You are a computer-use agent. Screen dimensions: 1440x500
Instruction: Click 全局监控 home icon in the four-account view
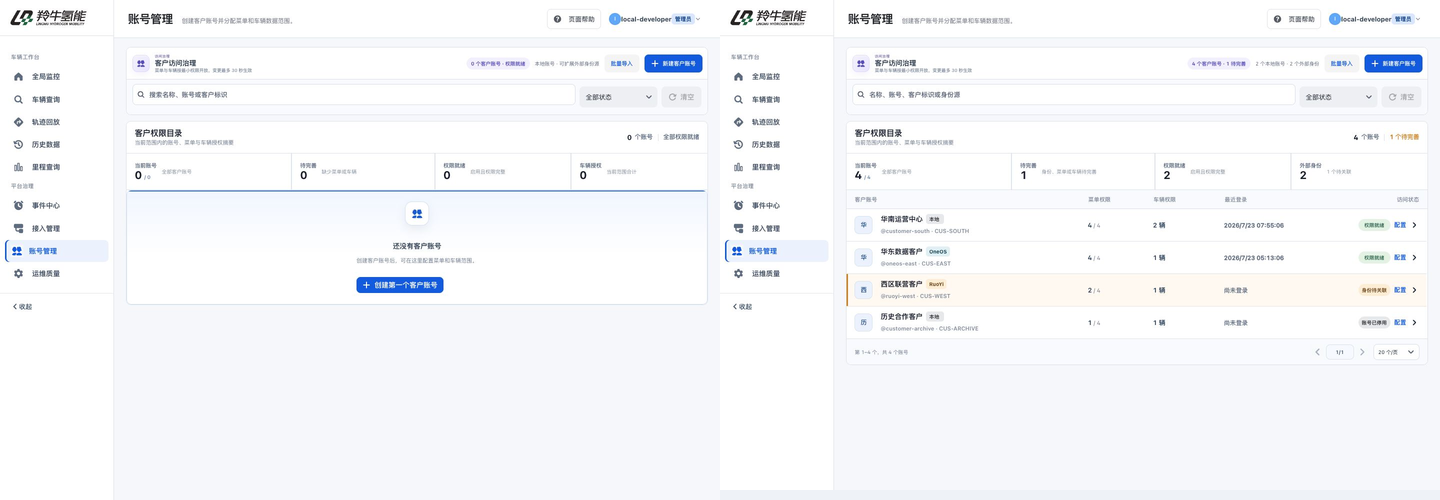(738, 77)
